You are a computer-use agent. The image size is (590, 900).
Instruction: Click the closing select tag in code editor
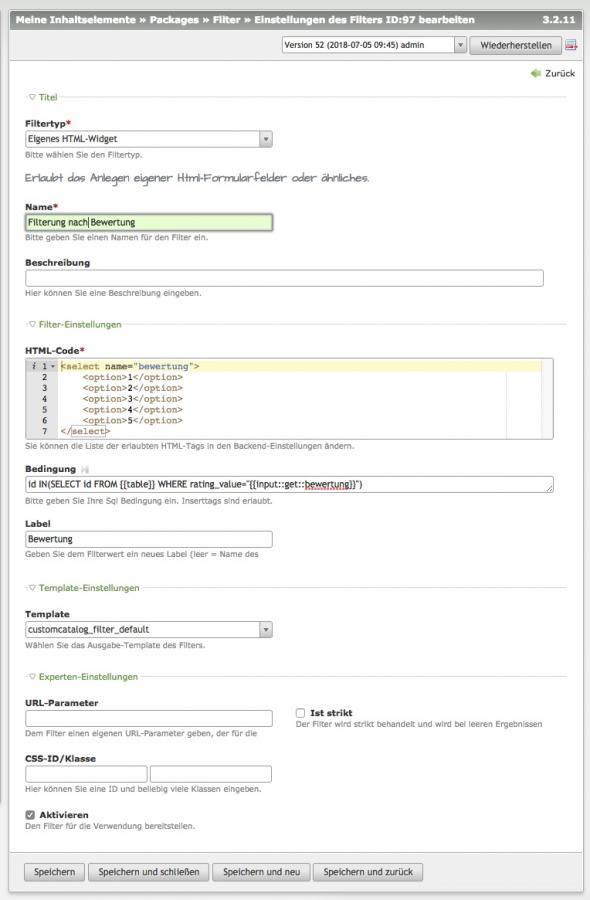coord(85,431)
